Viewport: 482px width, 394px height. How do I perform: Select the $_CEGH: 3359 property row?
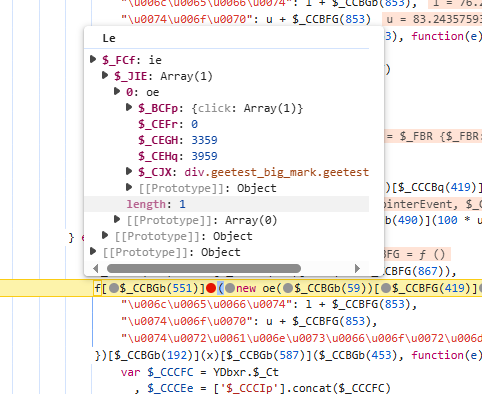tap(226, 140)
